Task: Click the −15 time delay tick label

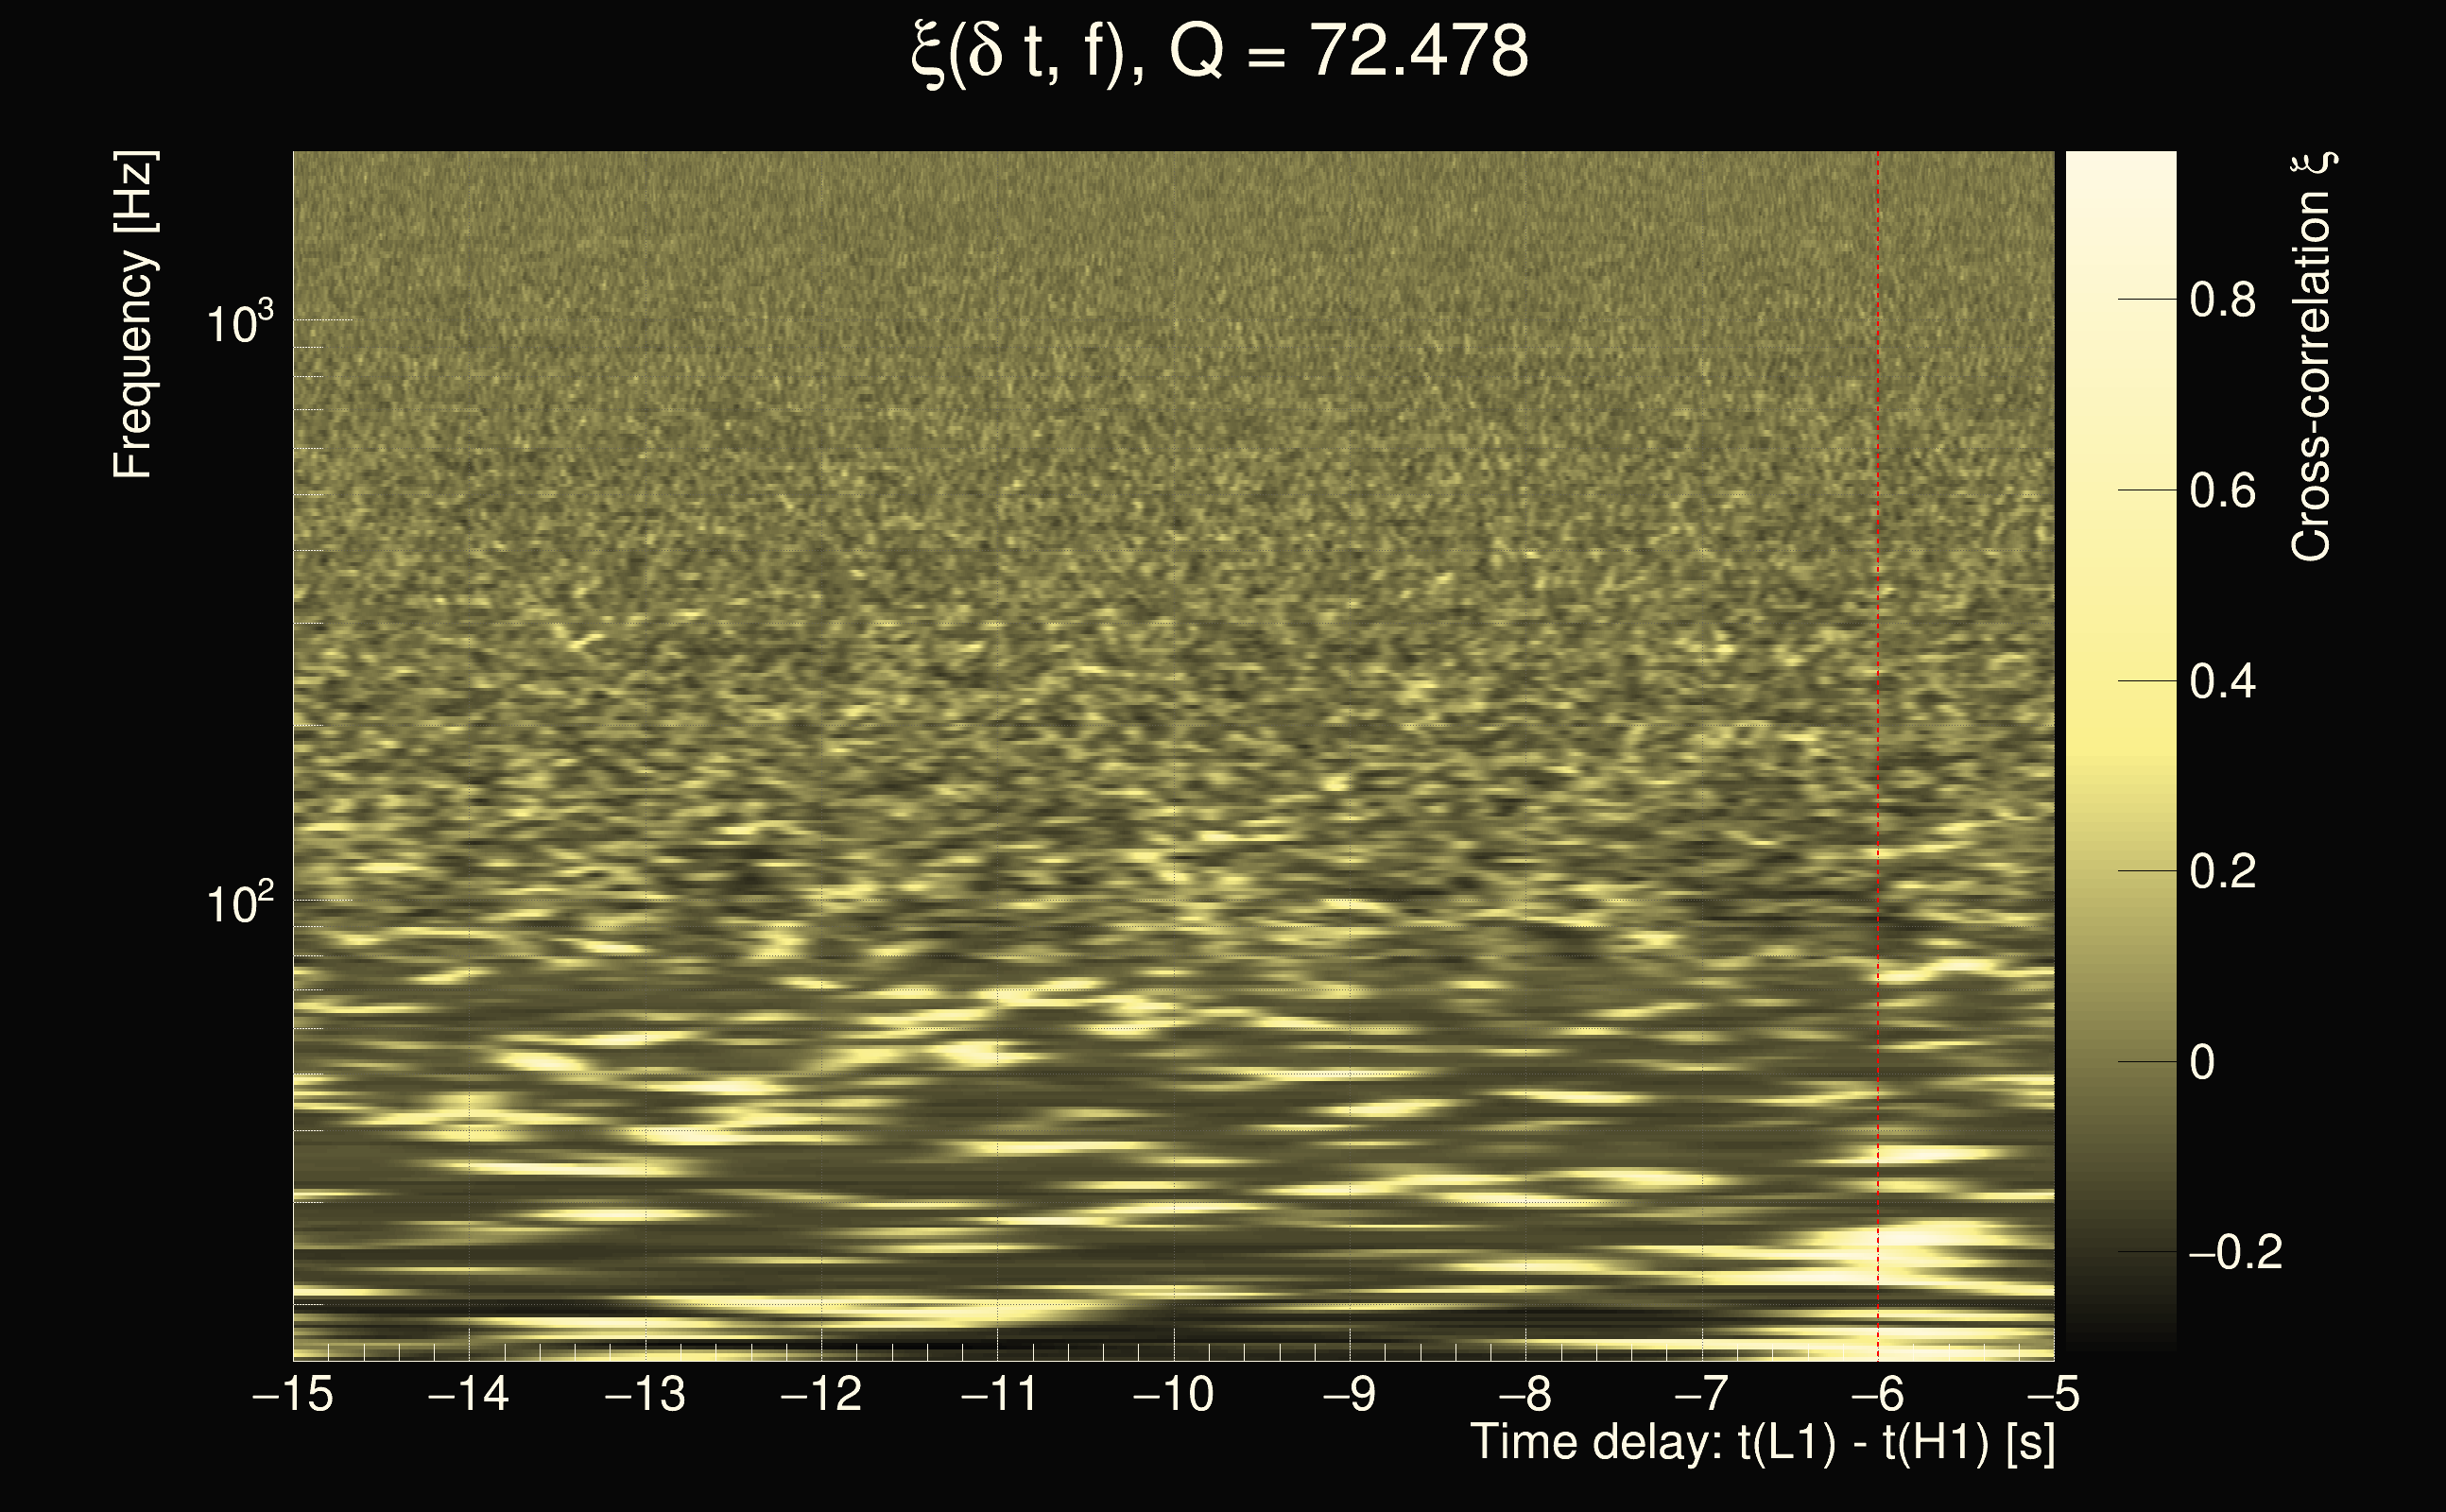Action: pos(293,1394)
